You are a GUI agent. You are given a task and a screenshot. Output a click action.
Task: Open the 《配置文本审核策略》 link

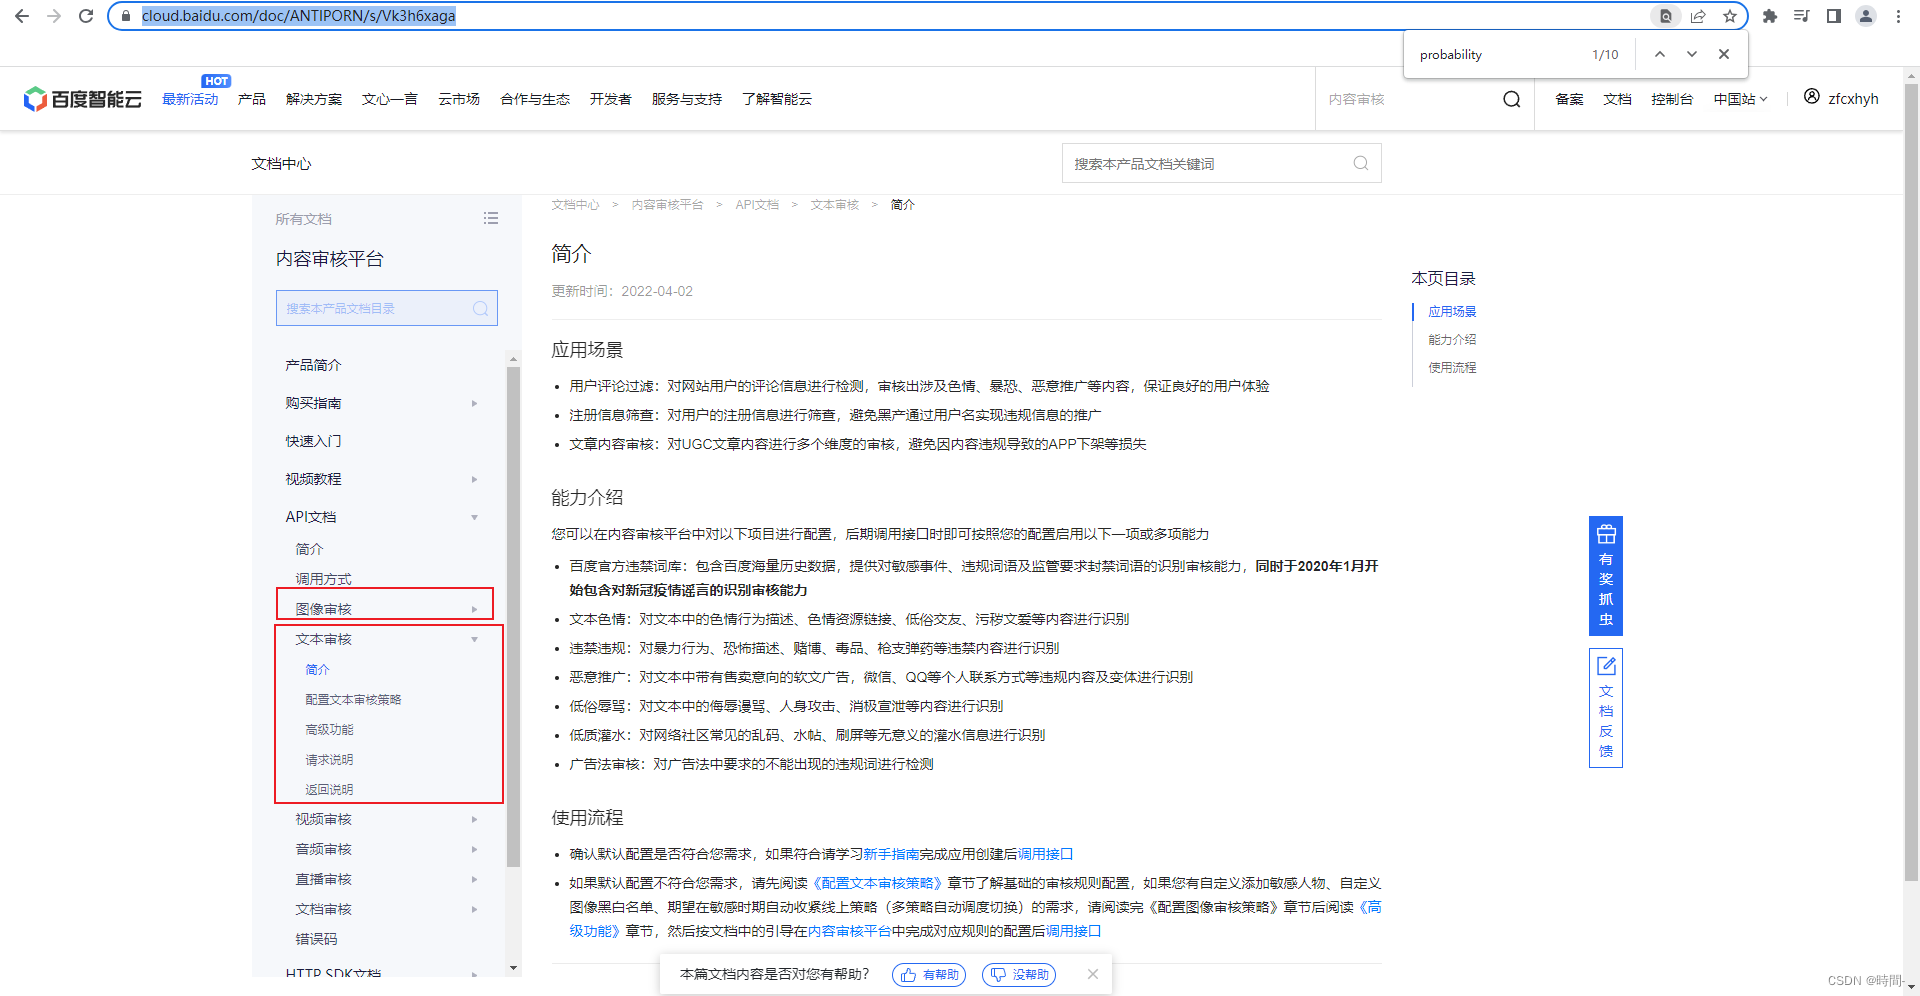click(x=878, y=883)
